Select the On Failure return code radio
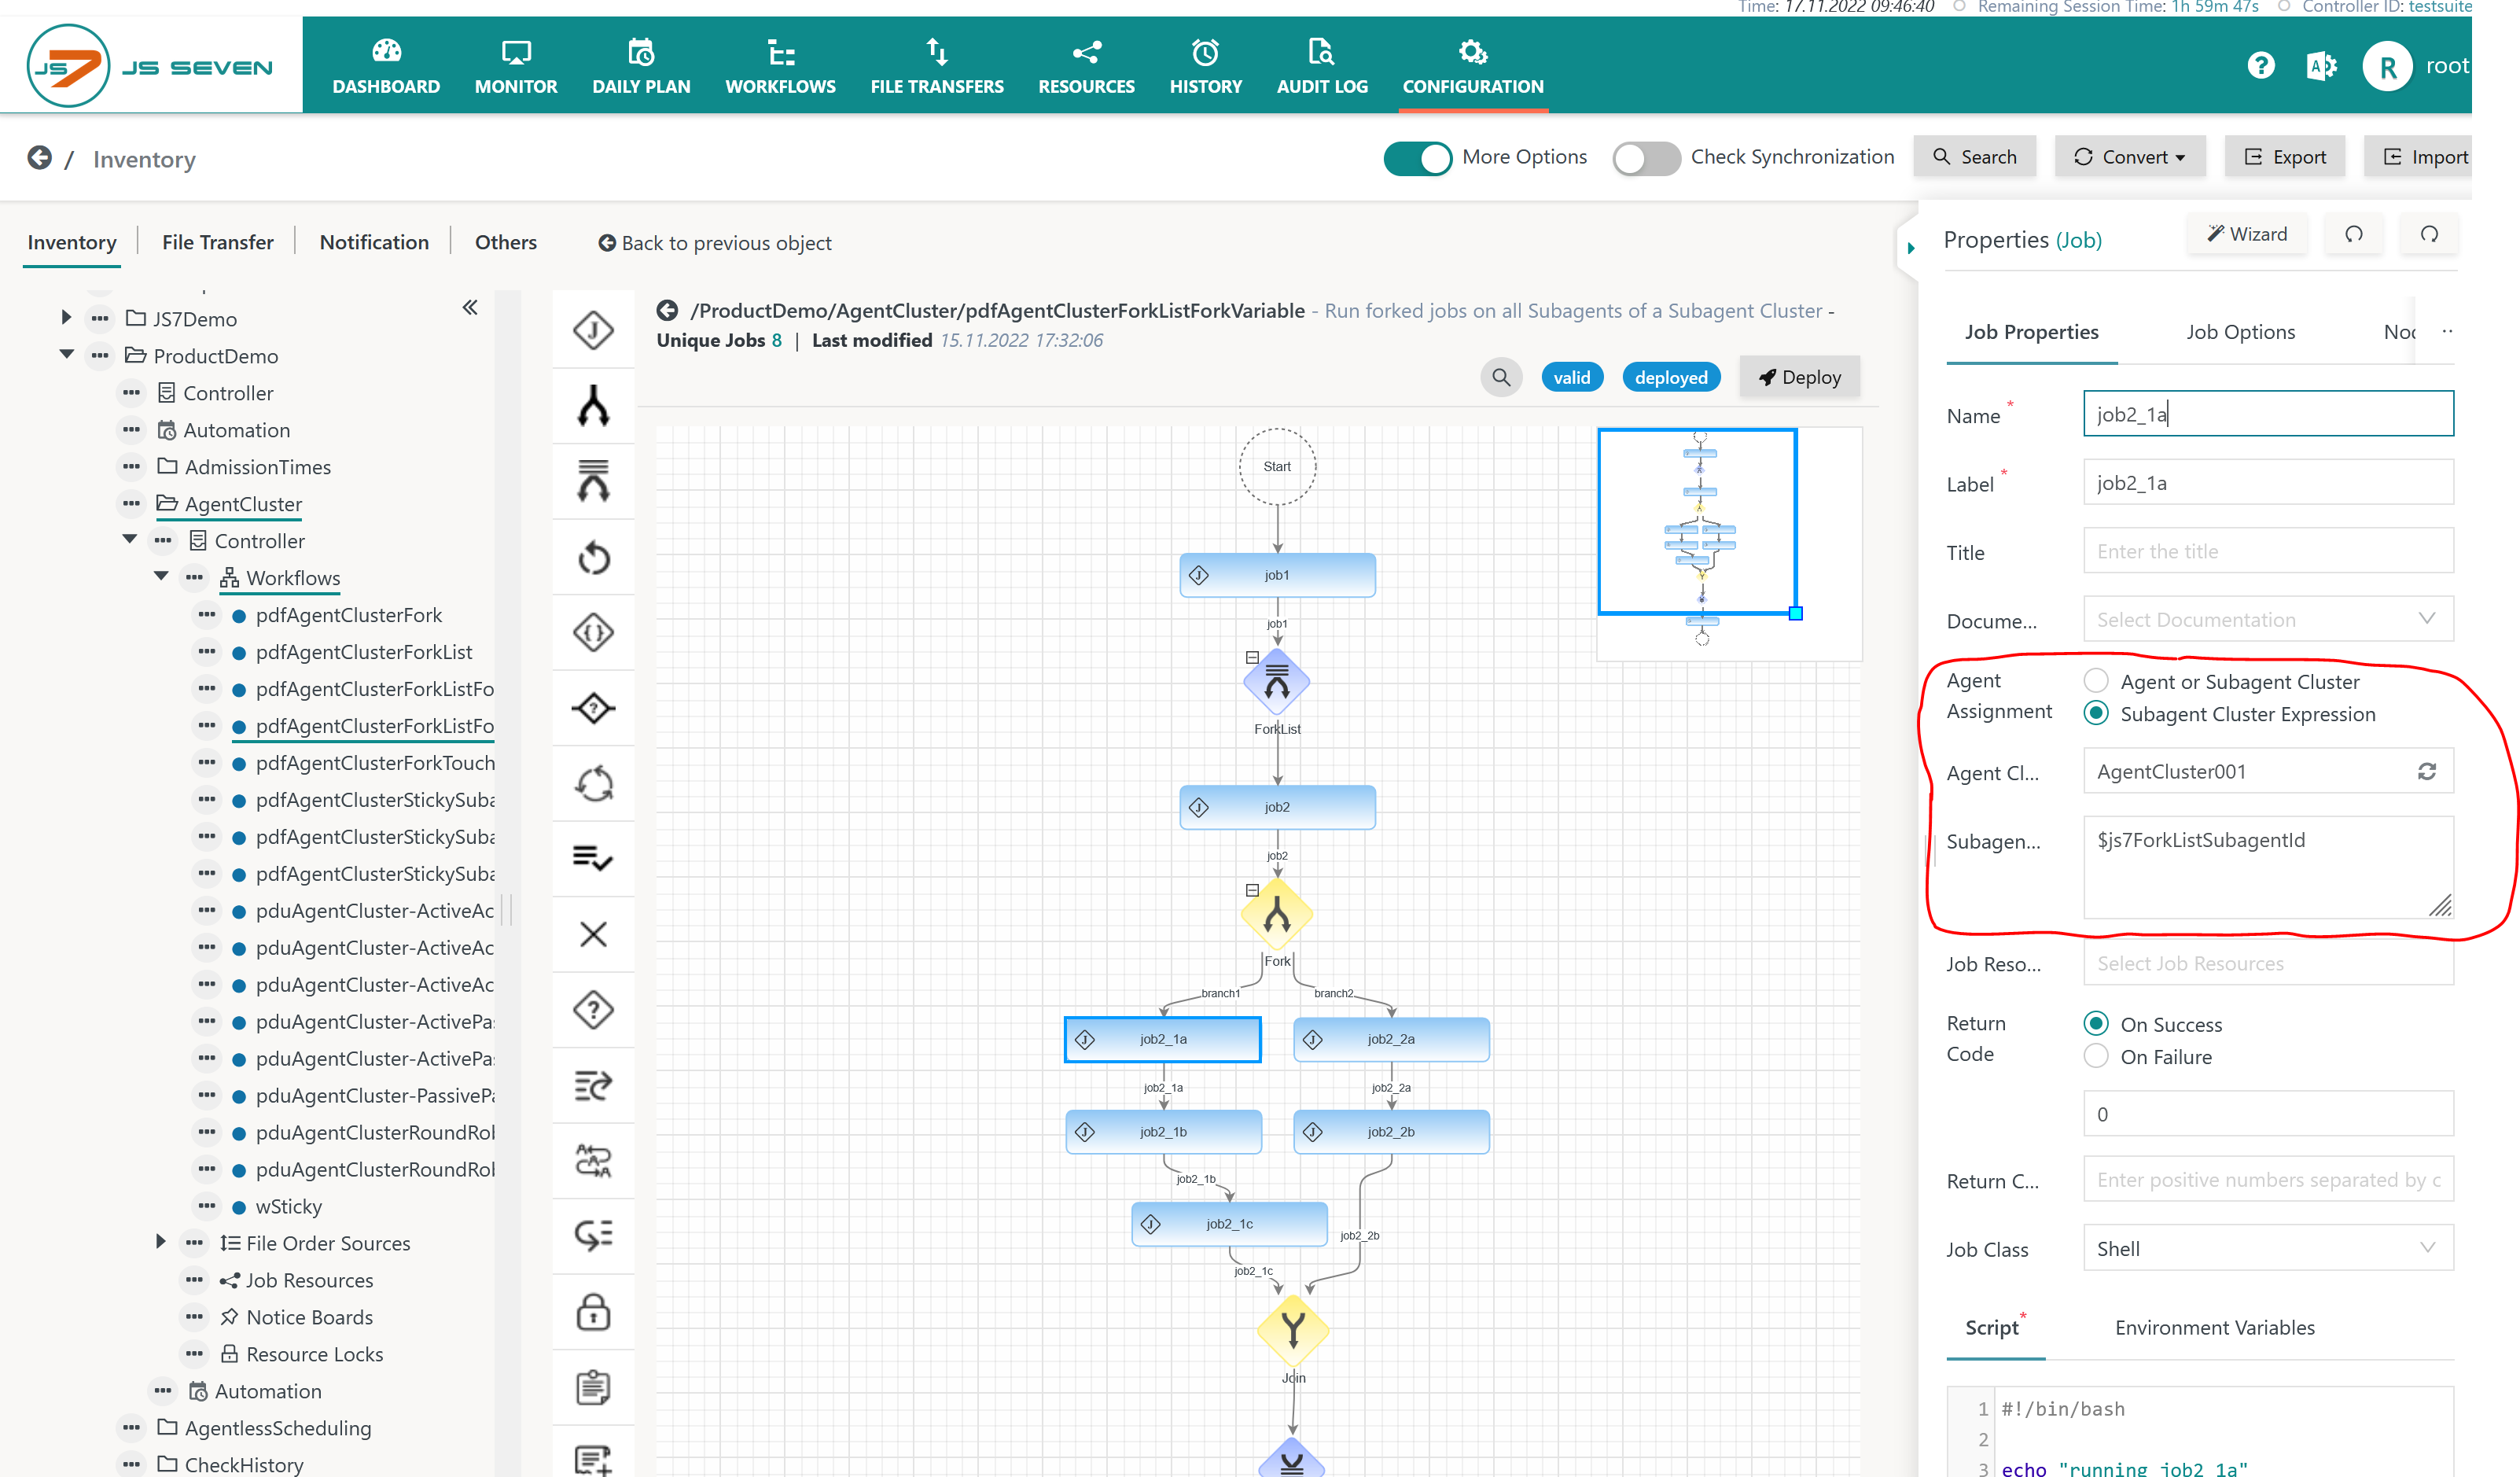Image resolution: width=2520 pixels, height=1477 pixels. click(2095, 1056)
